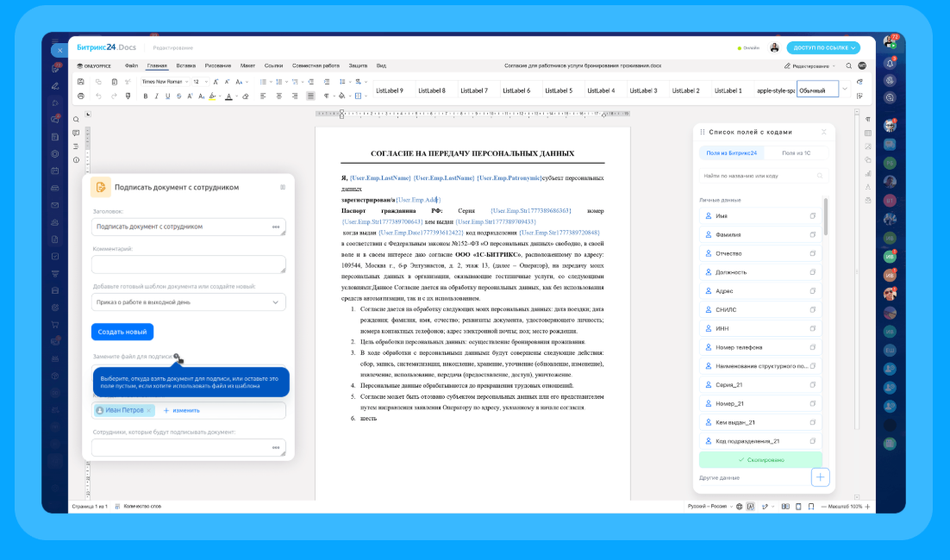The width and height of the screenshot is (950, 560).
Task: Print the document using the printer icon
Action: (x=81, y=96)
